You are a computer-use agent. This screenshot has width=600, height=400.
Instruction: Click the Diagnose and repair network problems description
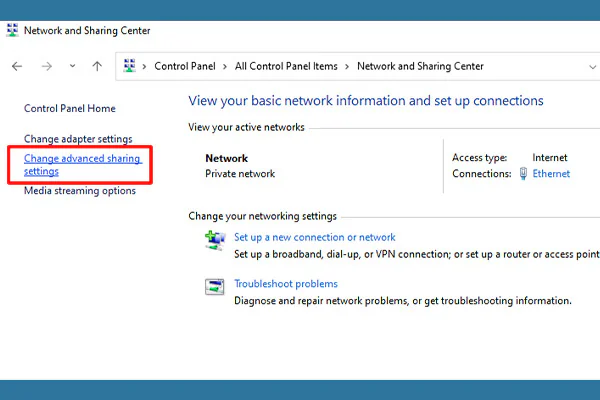[x=403, y=300]
